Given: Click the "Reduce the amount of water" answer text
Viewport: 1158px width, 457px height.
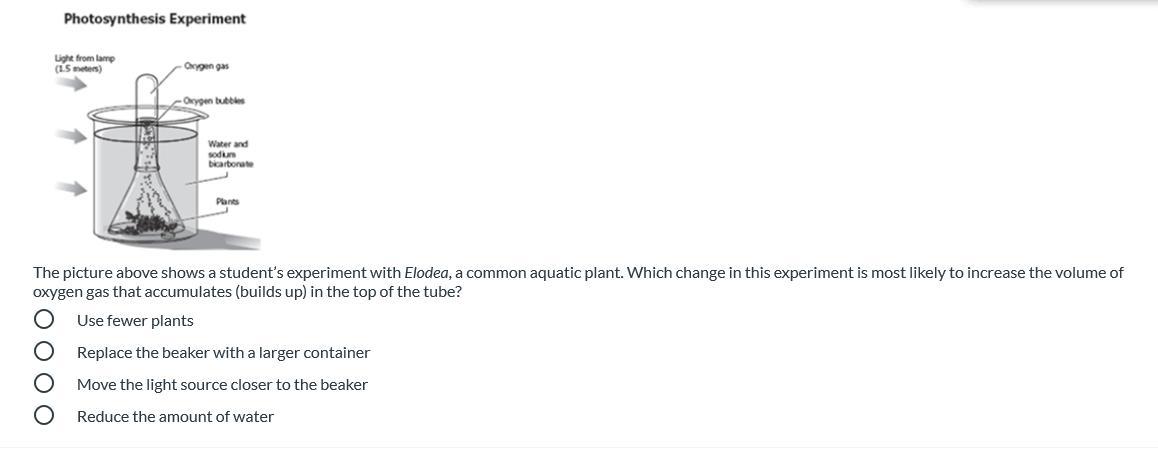Looking at the screenshot, I should (x=175, y=416).
